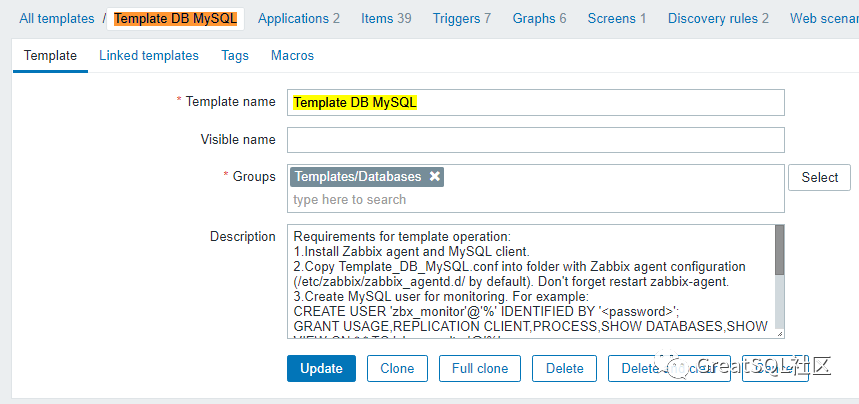Focus the Visible name field

coord(535,140)
